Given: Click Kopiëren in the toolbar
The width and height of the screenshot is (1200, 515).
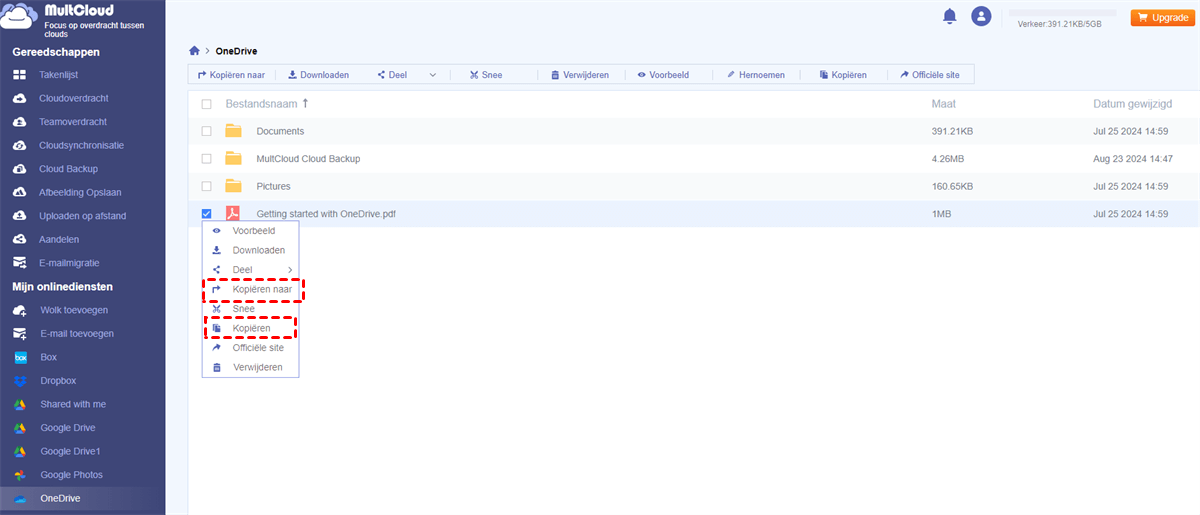Looking at the screenshot, I should click(x=842, y=75).
